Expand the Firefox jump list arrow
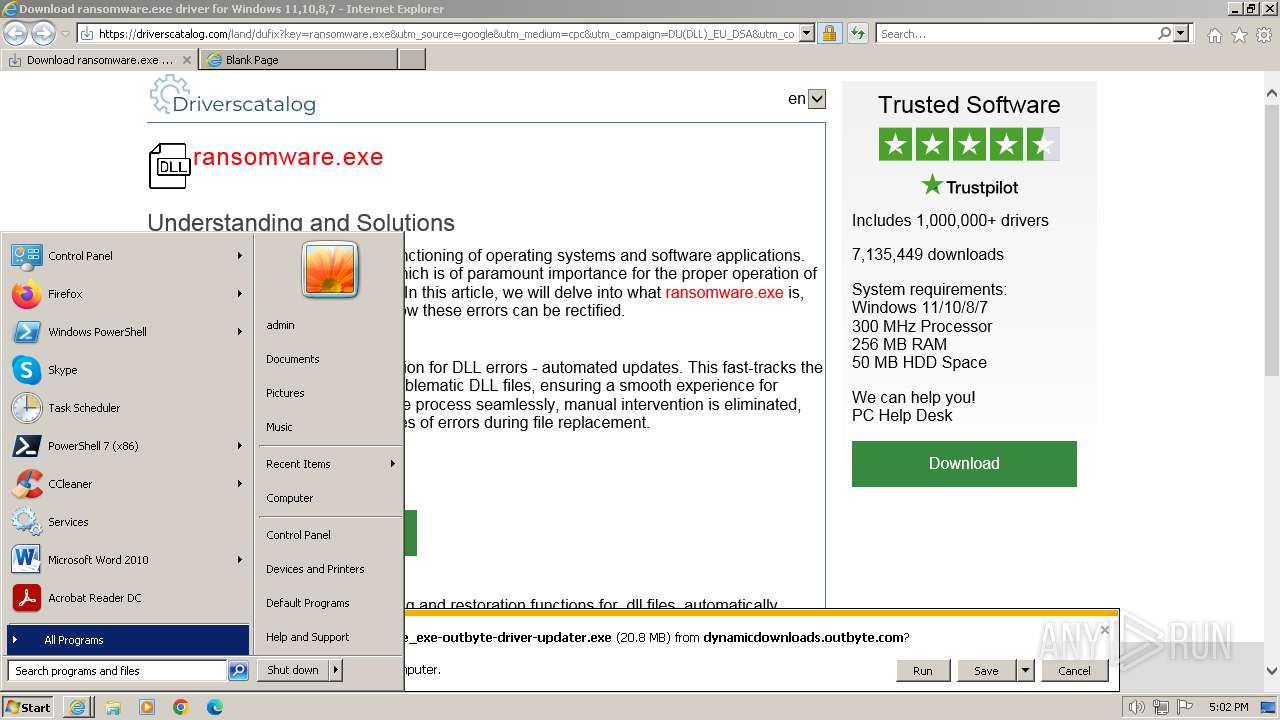Screen dimensions: 1280x720 pos(240,294)
